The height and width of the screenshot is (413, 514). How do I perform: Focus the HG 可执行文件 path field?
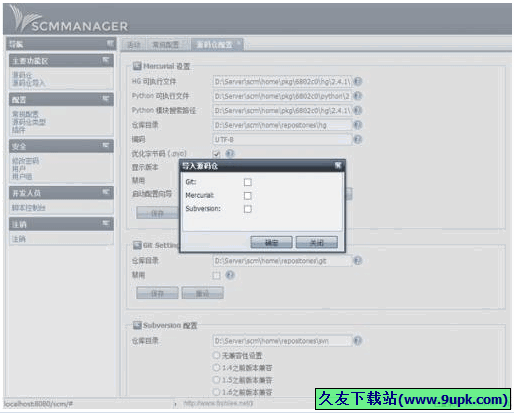click(x=282, y=81)
